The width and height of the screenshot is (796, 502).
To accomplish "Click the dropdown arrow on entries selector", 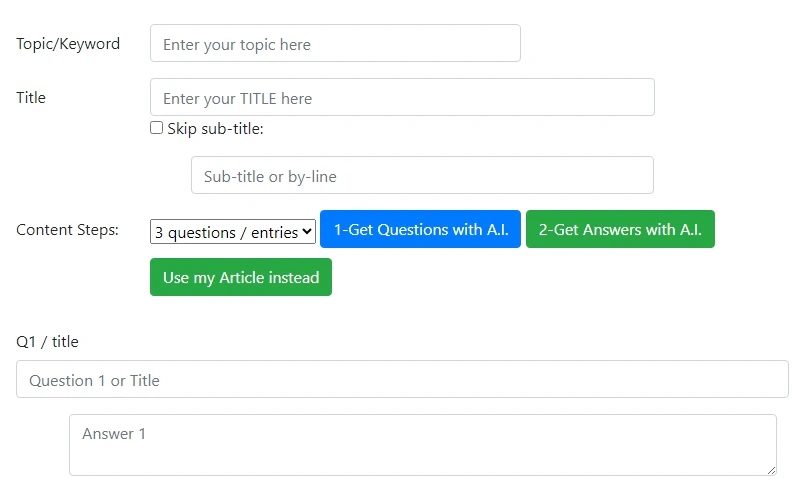I will 307,232.
